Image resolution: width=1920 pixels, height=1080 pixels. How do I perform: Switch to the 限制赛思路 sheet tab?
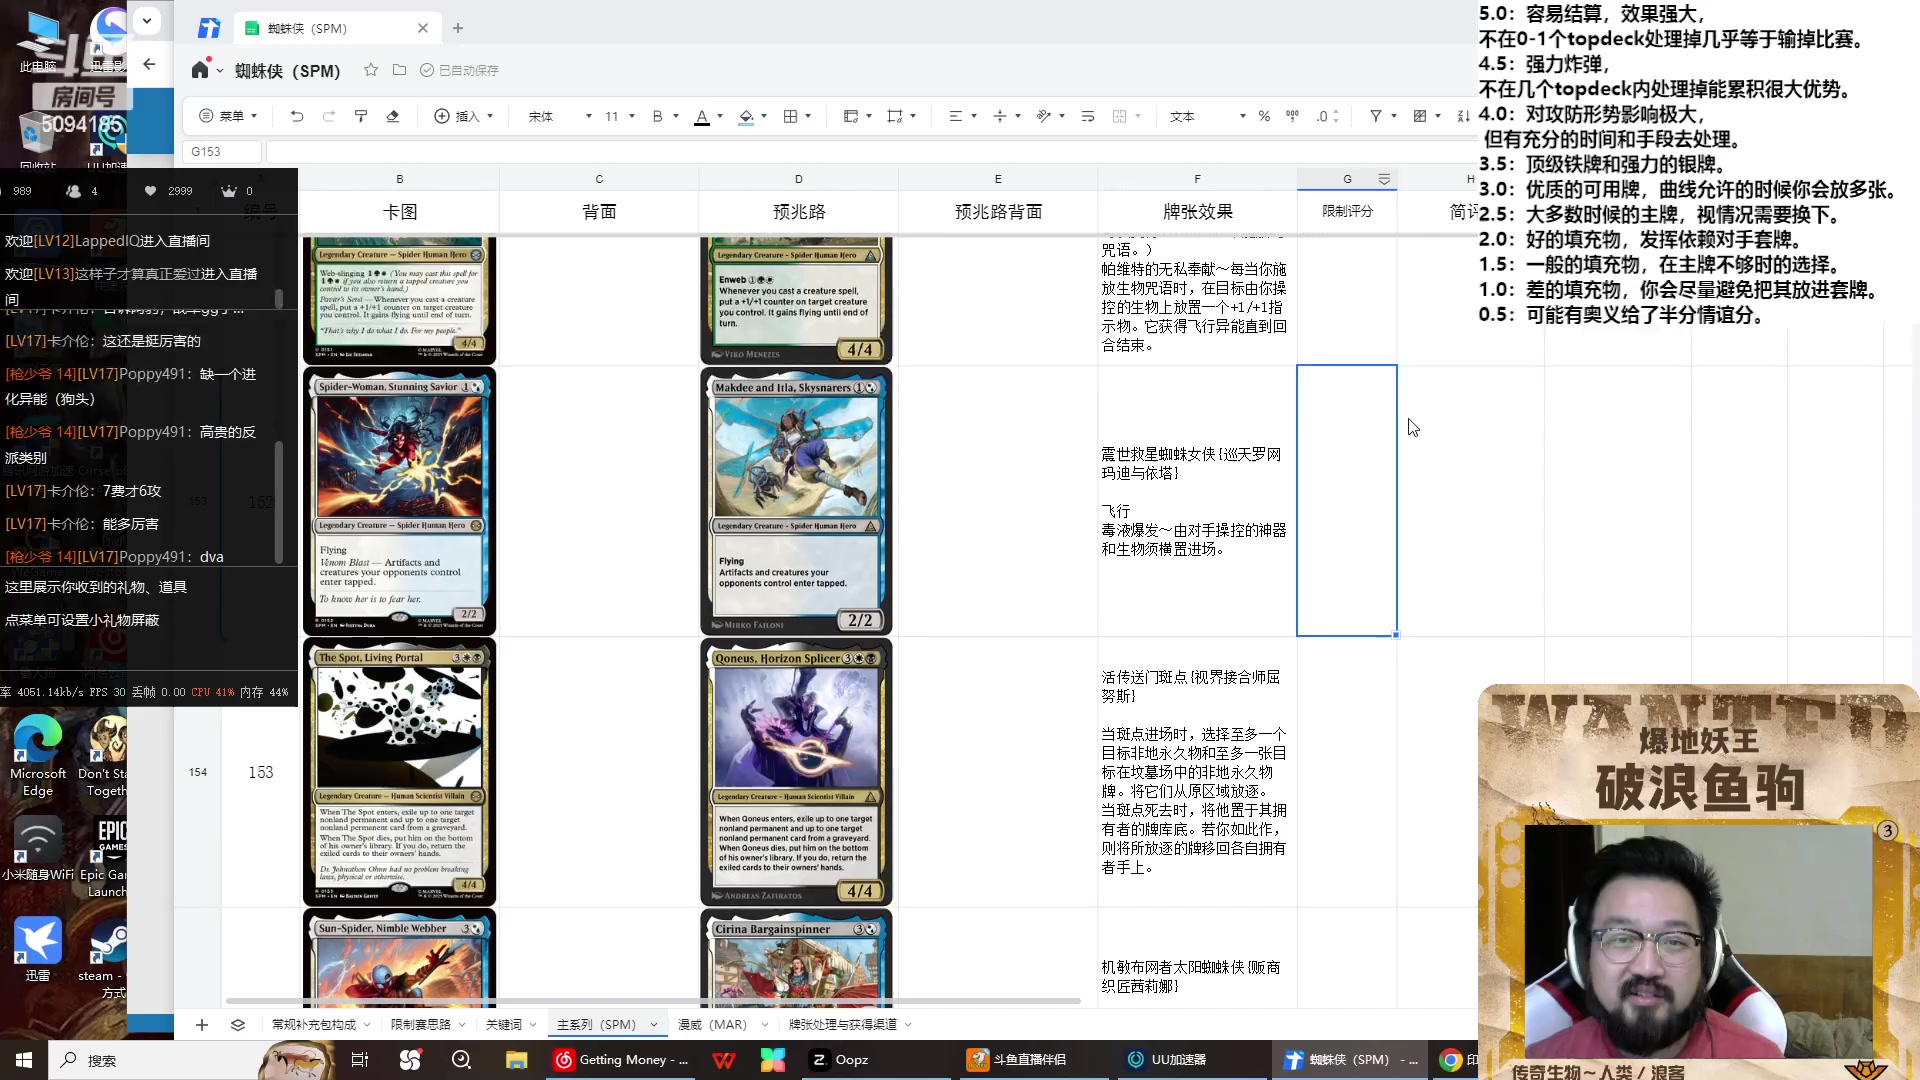point(421,1025)
